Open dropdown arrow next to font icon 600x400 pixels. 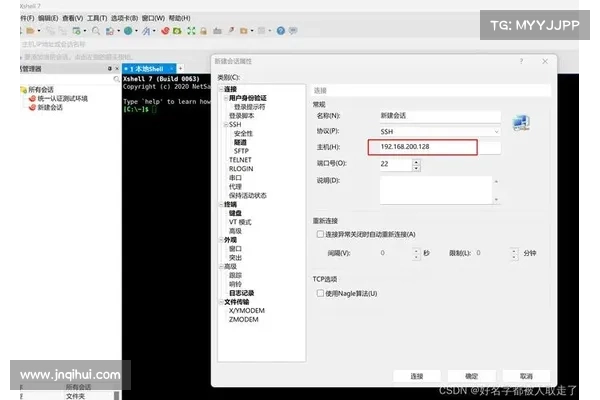(154, 31)
